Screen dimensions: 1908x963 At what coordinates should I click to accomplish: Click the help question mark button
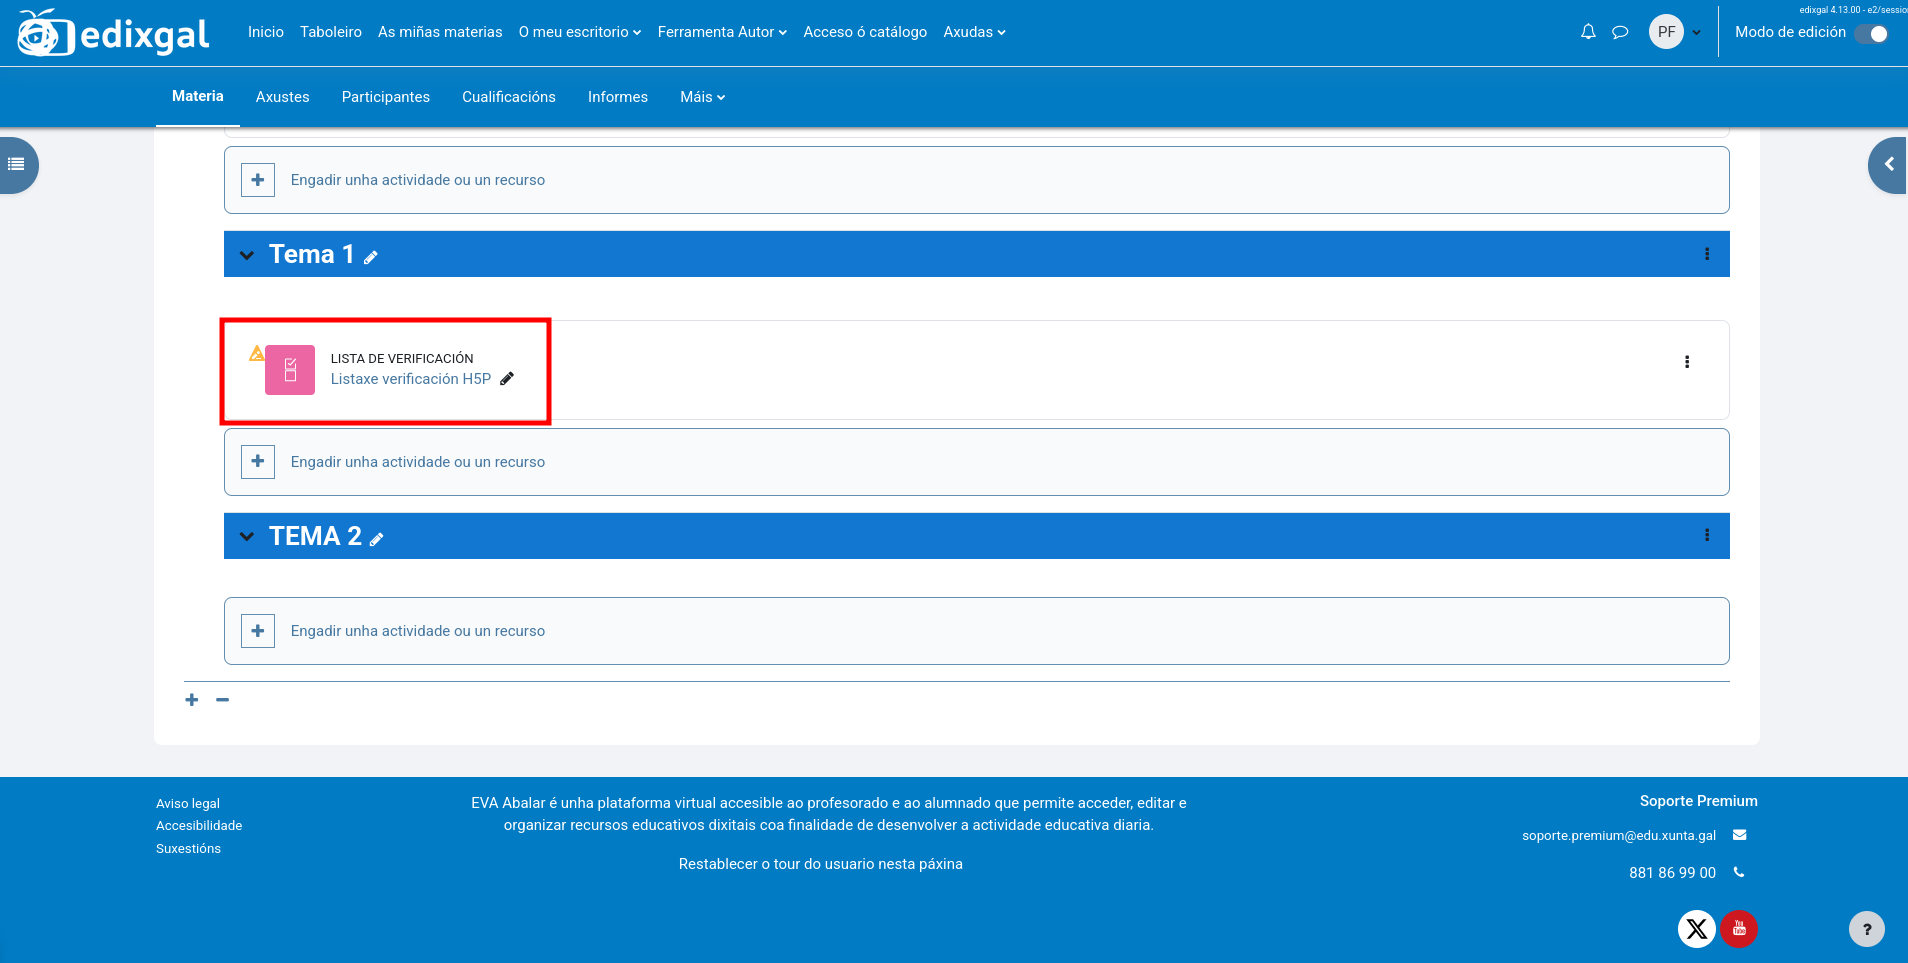1866,929
